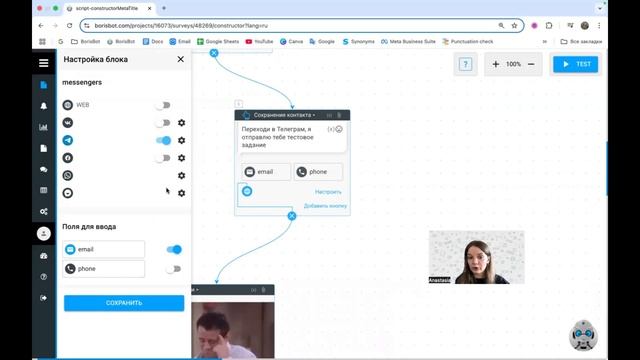Open the user profile avatar in sidebar
This screenshot has height=360, width=640.
coord(44,233)
